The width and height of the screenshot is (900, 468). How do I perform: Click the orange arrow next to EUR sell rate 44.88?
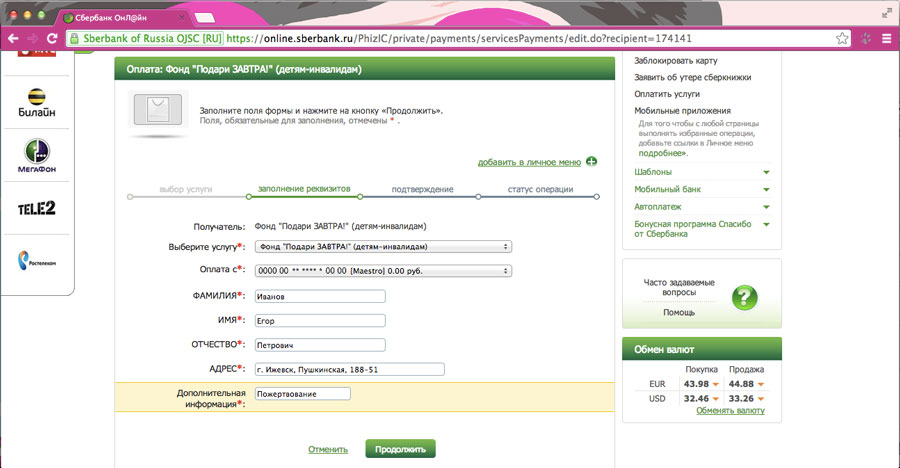tap(761, 384)
